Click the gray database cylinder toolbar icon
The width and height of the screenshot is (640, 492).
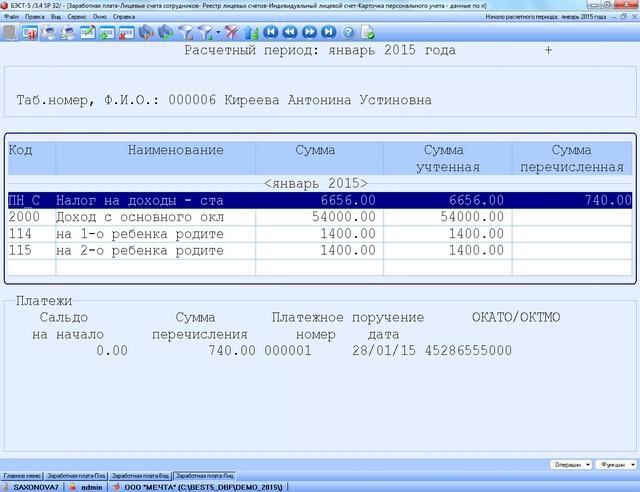pyautogui.click(x=10, y=32)
